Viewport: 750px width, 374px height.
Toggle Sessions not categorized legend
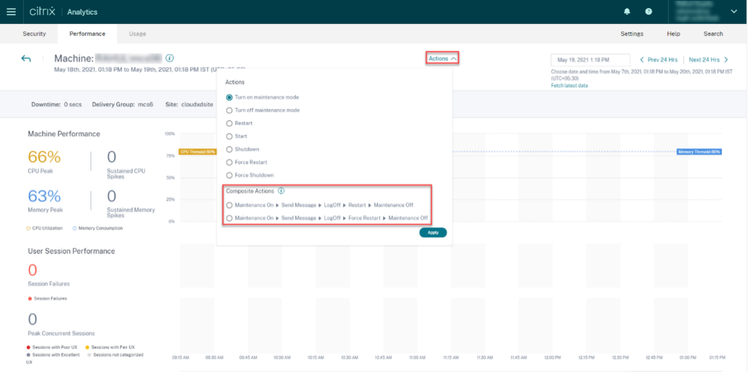[x=115, y=355]
